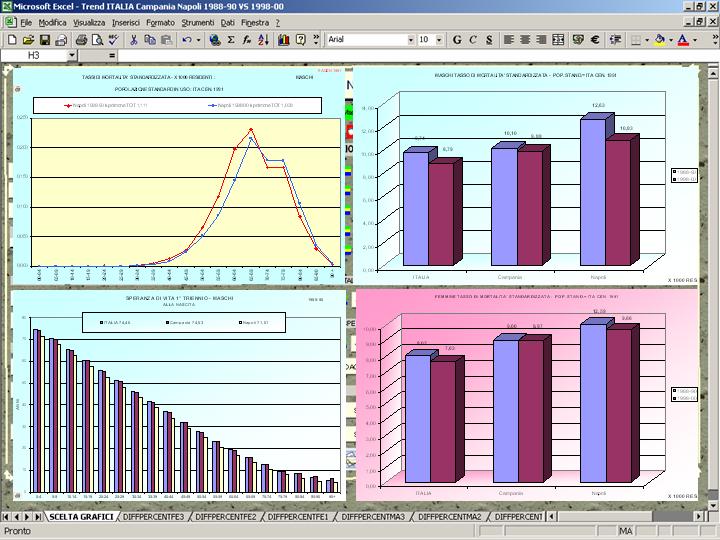Show more Formatting toolbar buttons chevron

715,40
